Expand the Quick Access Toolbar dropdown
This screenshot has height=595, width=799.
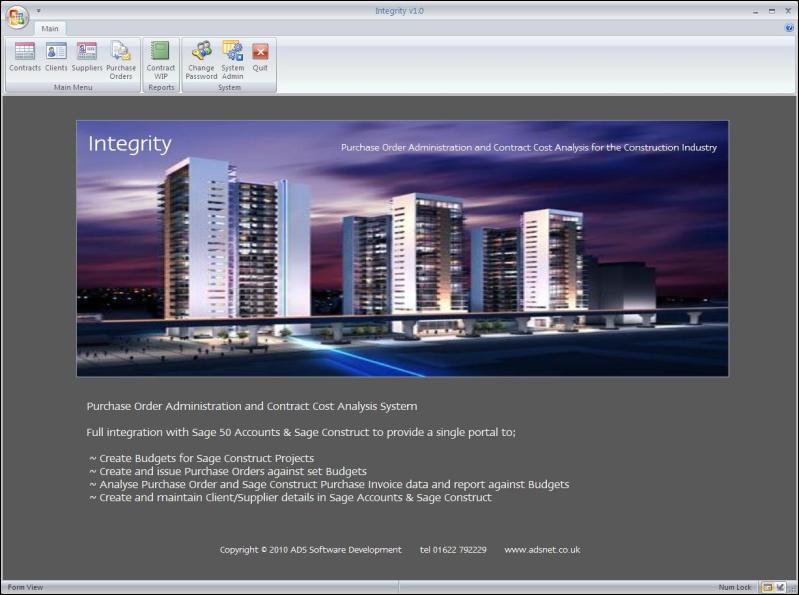(38, 10)
